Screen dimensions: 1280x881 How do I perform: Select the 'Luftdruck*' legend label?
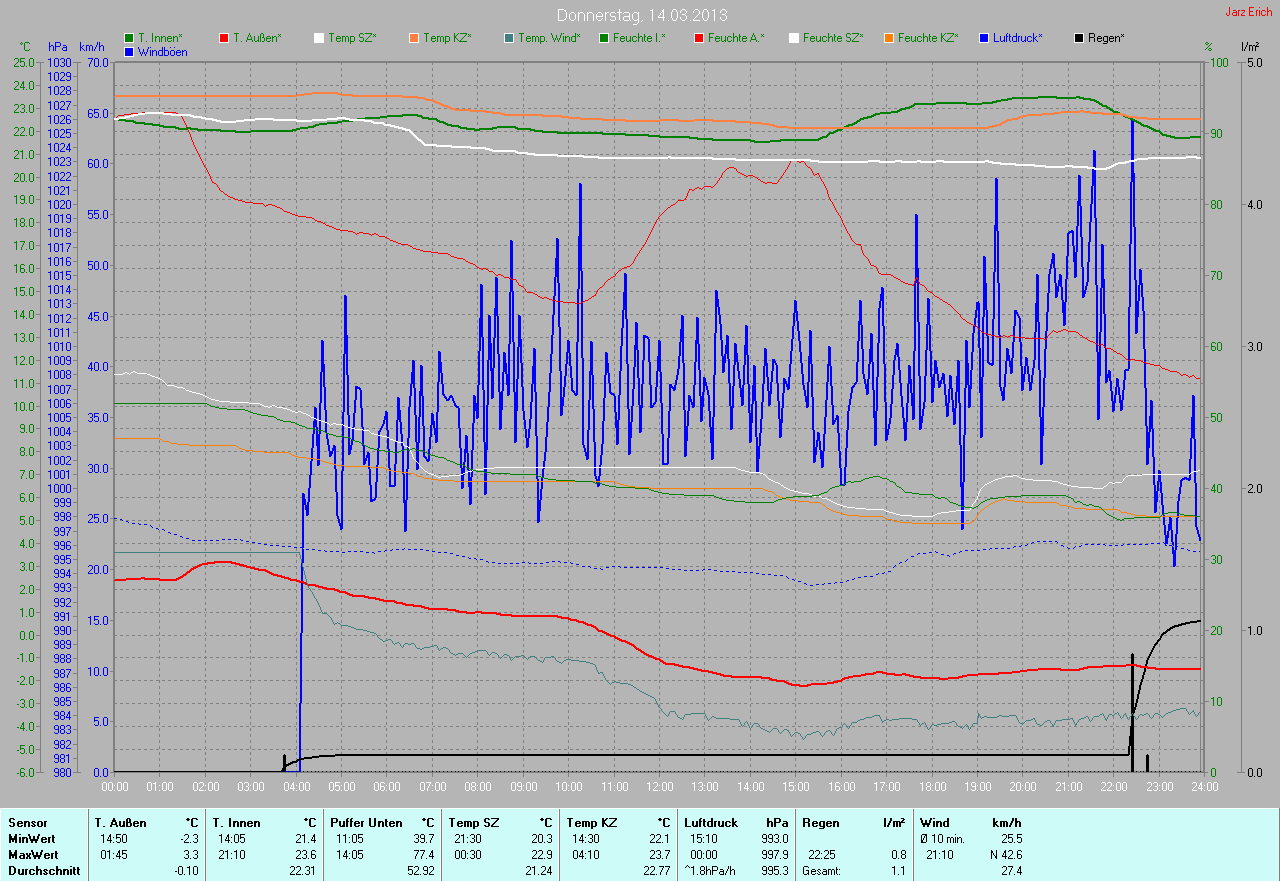pos(1018,38)
